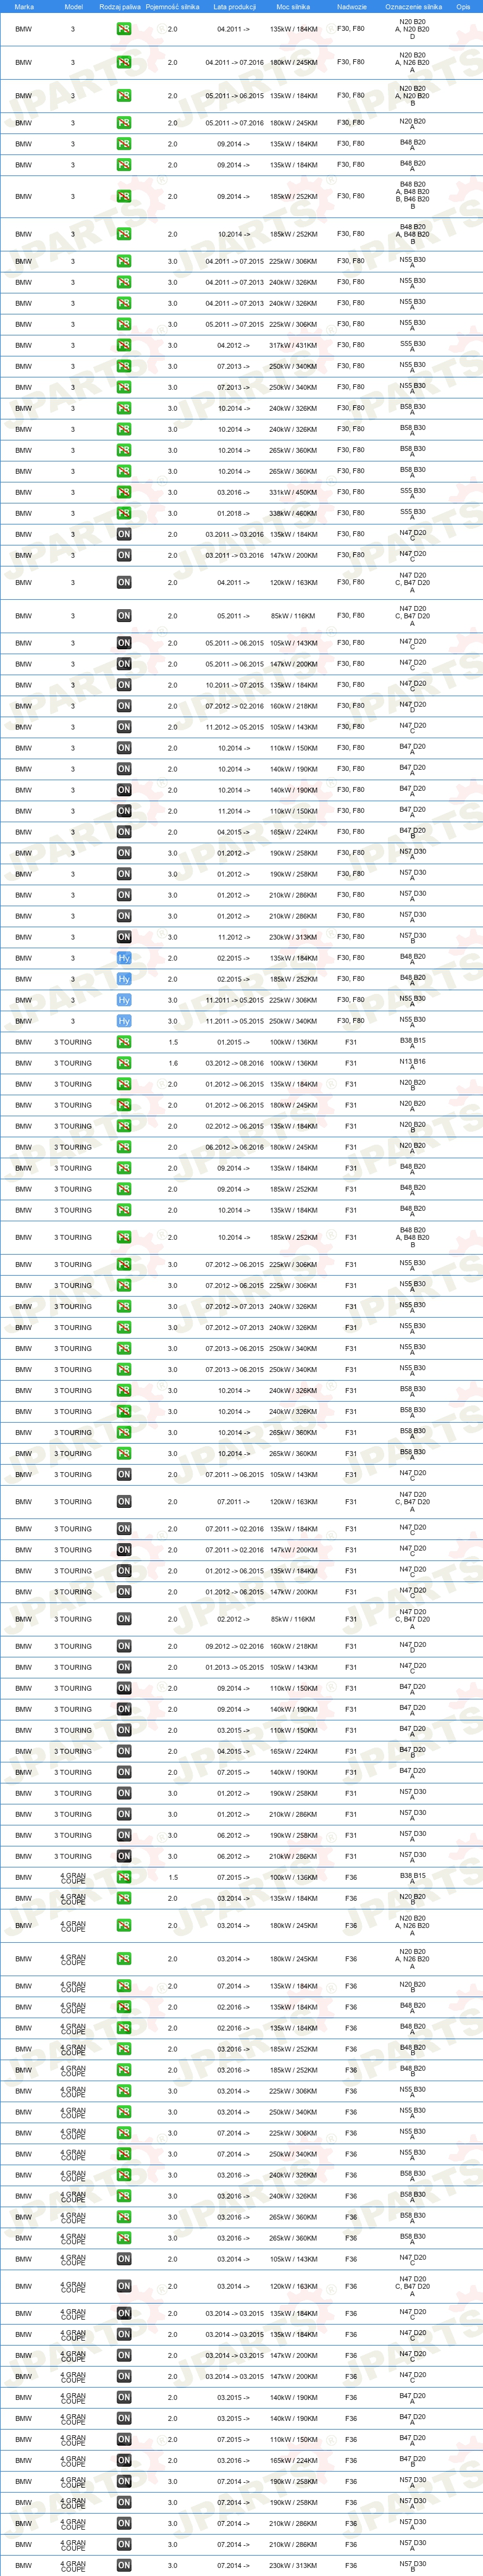
Task: Click the 'Pojemność silnika' column header
Action: [172, 6]
